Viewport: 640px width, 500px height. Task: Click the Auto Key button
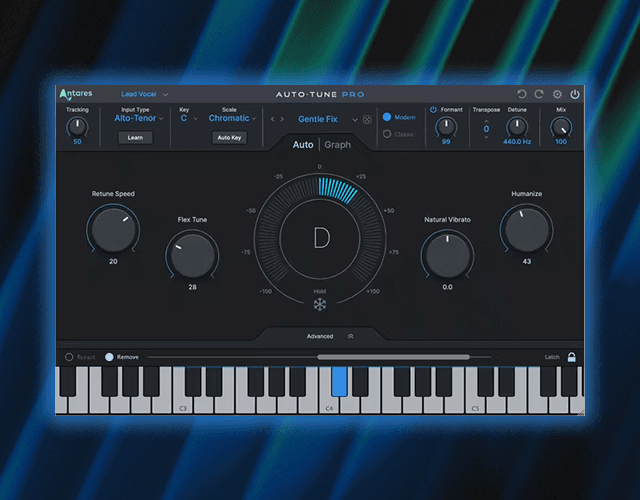tap(229, 138)
